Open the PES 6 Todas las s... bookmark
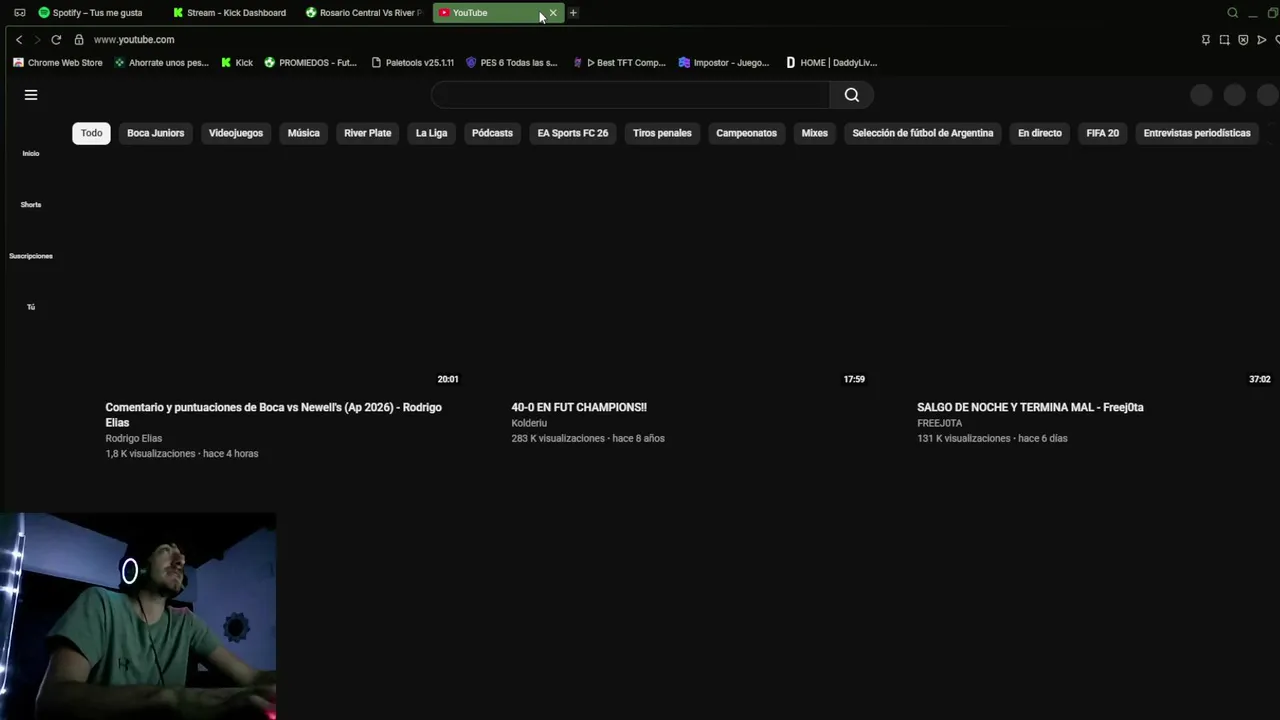The image size is (1280, 720). coord(511,63)
